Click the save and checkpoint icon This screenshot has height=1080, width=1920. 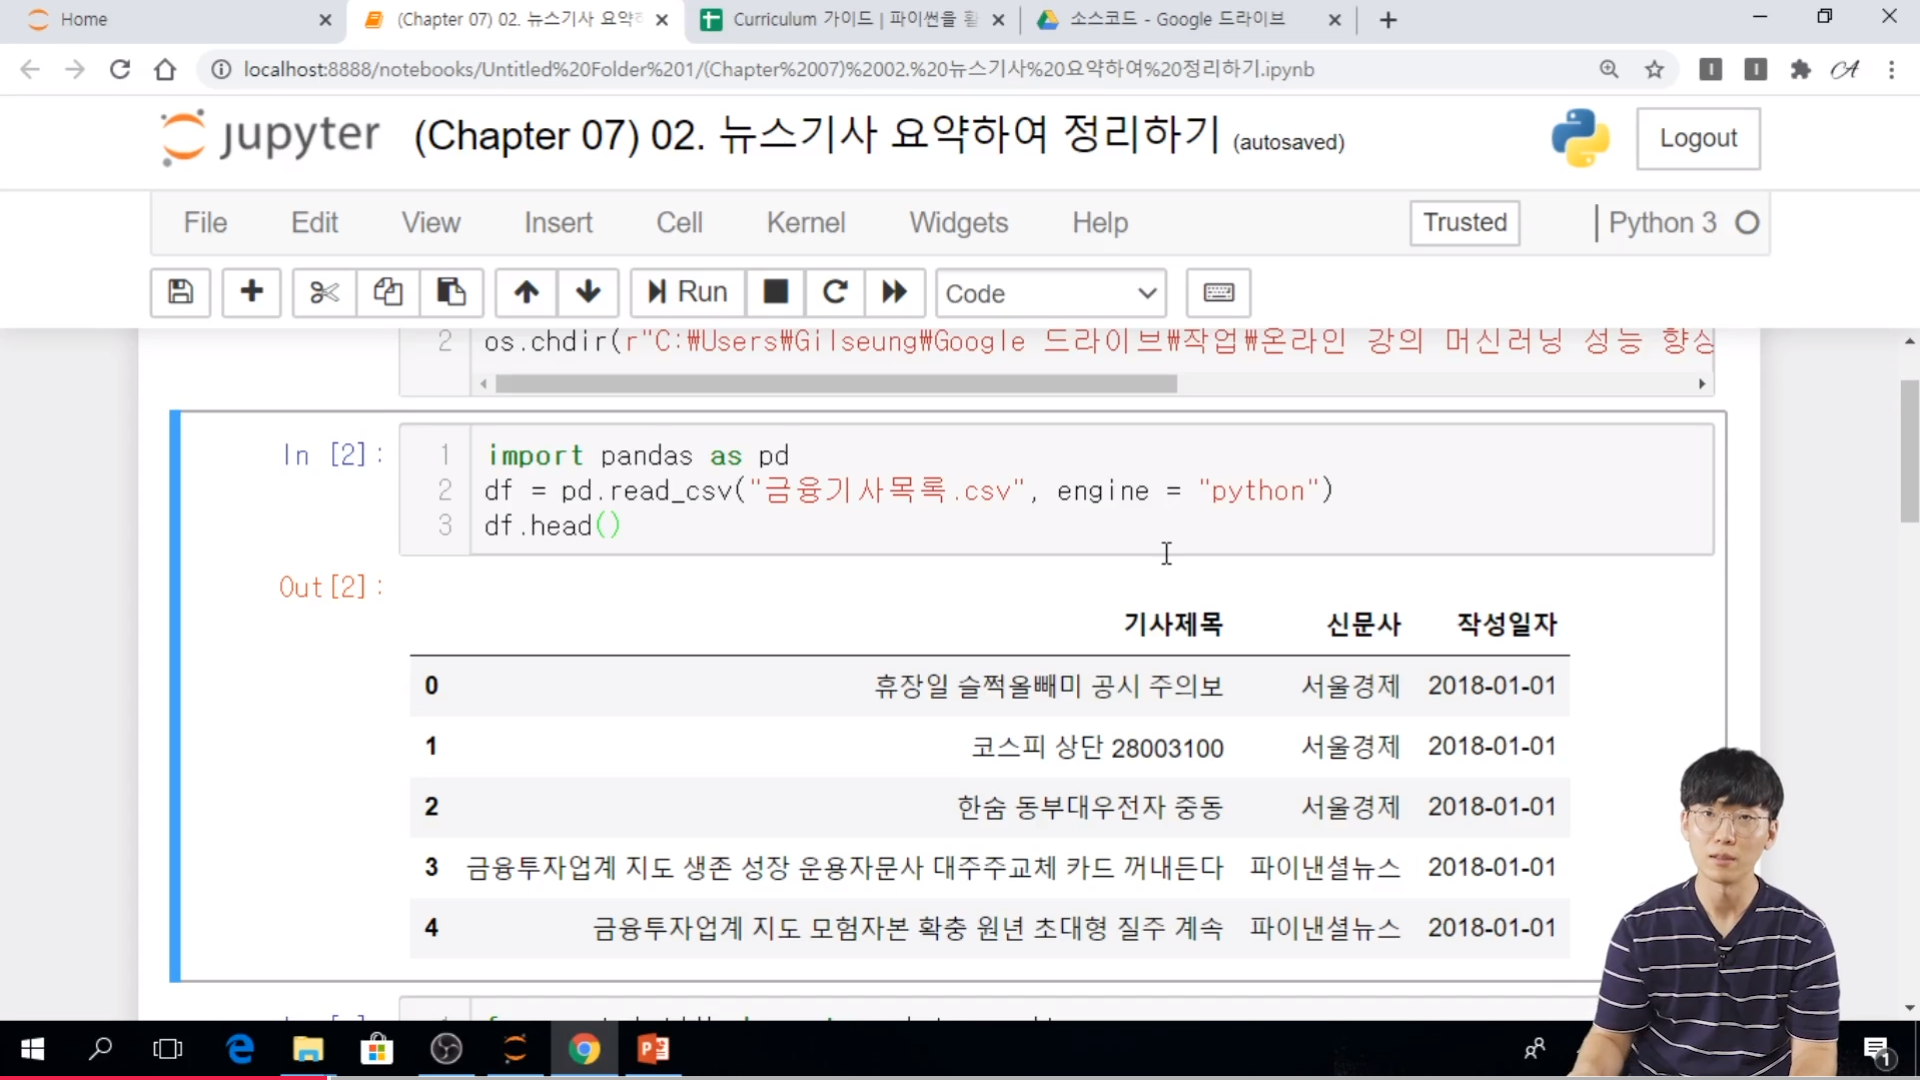pos(180,292)
